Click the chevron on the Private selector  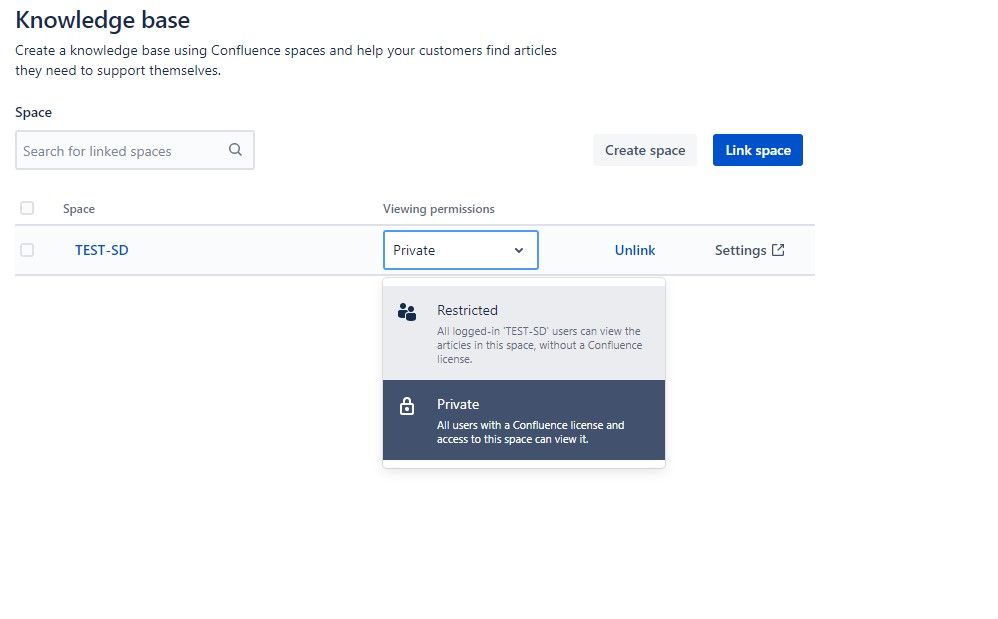[x=519, y=250]
